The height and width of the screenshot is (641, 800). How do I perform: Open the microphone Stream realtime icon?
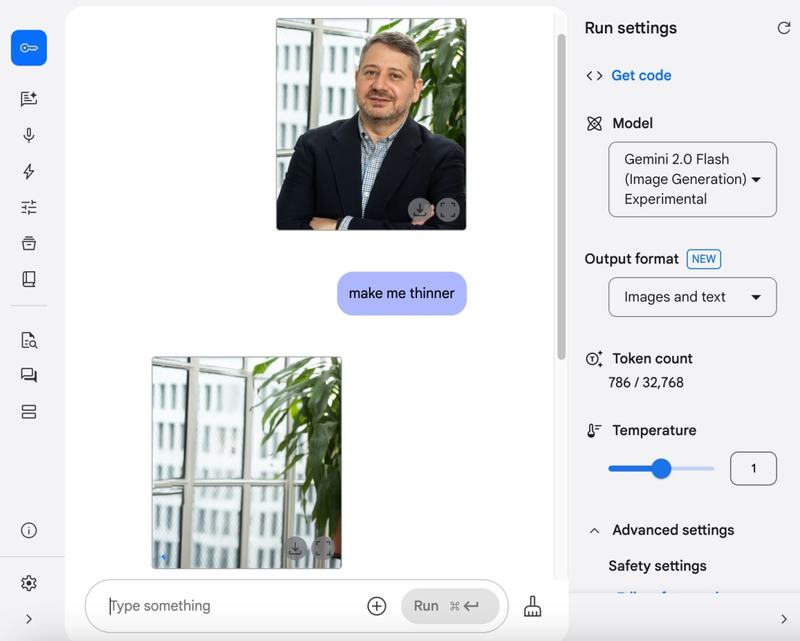point(29,135)
